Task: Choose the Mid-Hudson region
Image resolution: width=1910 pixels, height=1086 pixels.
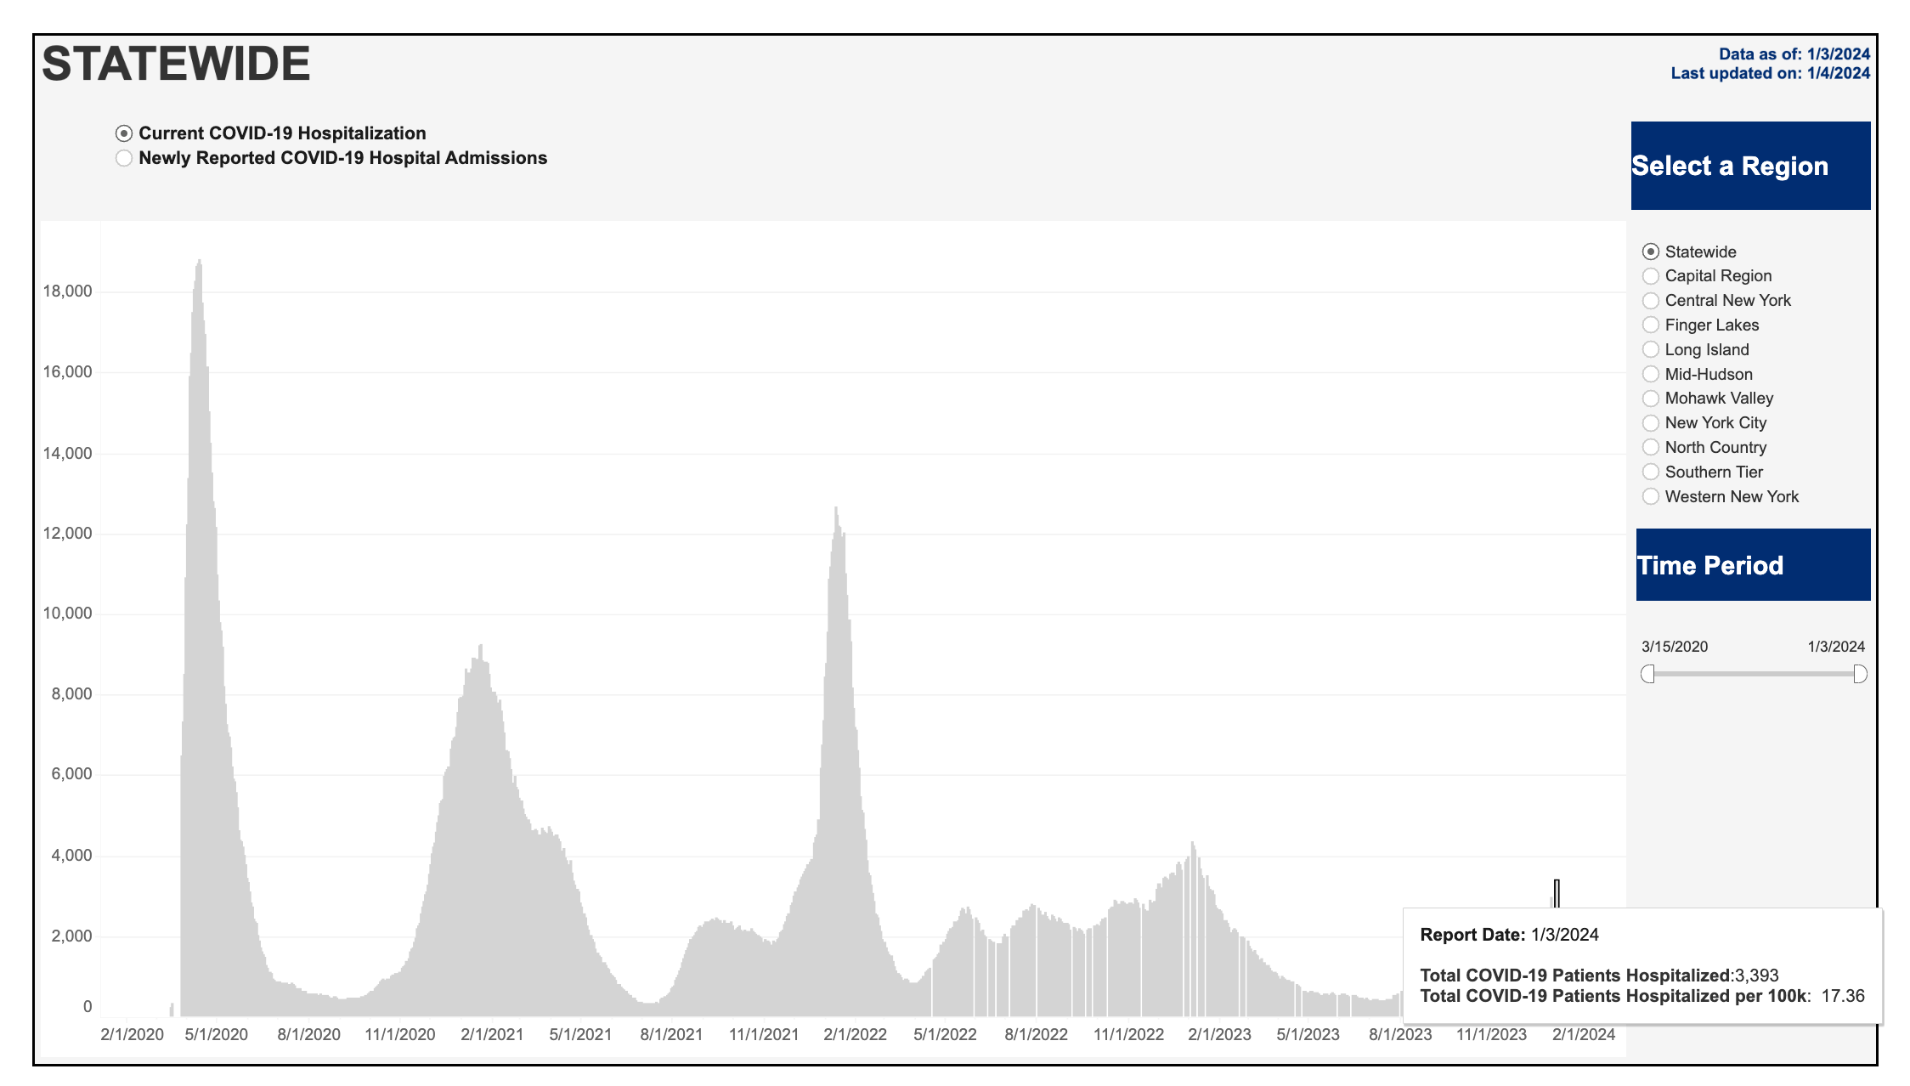Action: coord(1650,375)
